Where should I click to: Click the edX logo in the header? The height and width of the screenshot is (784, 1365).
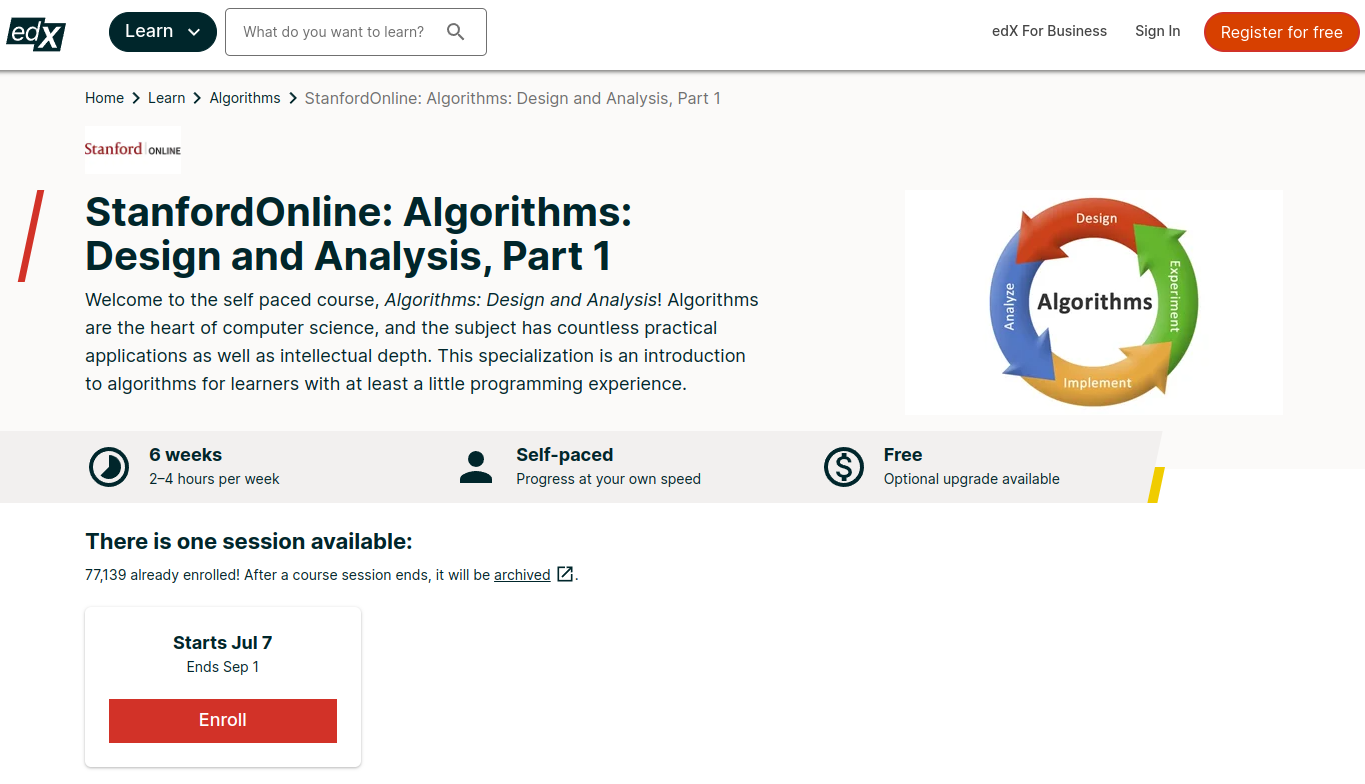pyautogui.click(x=35, y=33)
